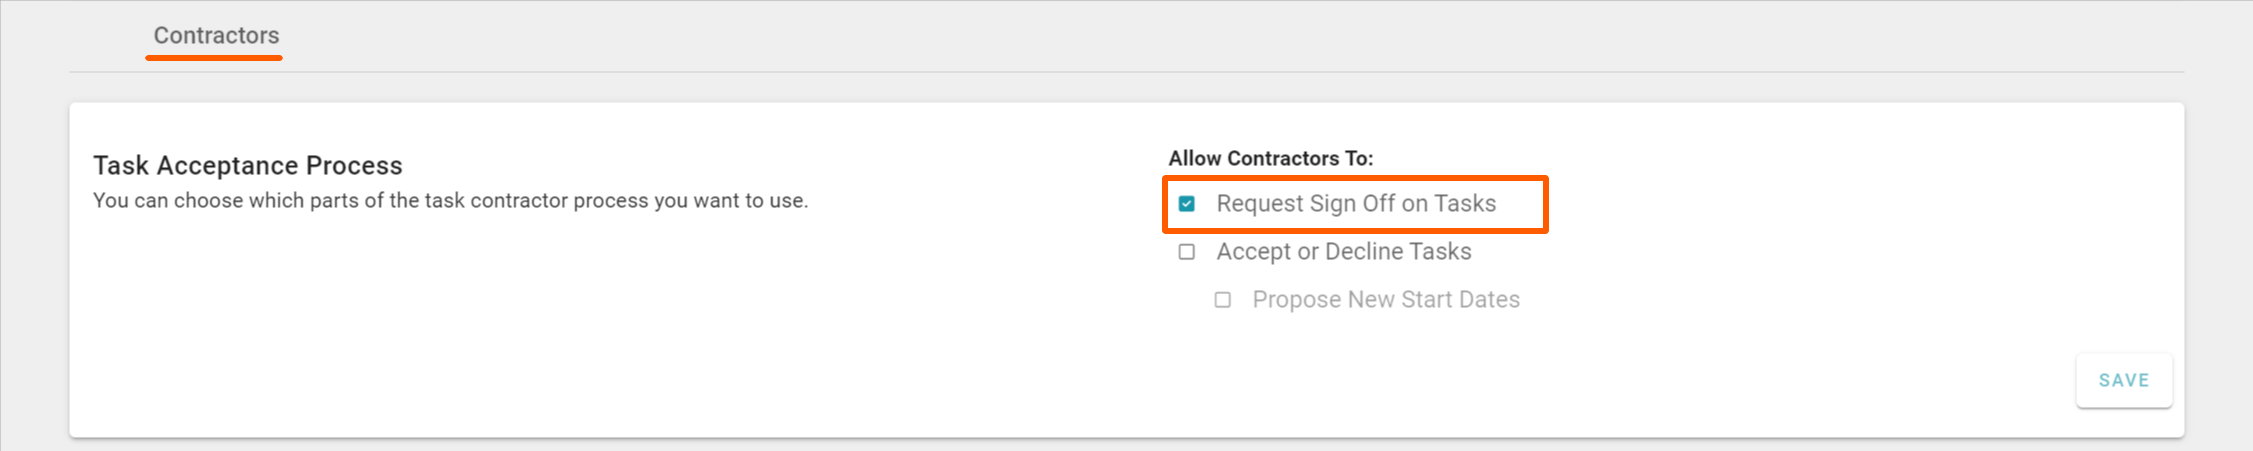Click the word "Process" in the section heading
Screen dimensions: 2253x451
tap(354, 165)
